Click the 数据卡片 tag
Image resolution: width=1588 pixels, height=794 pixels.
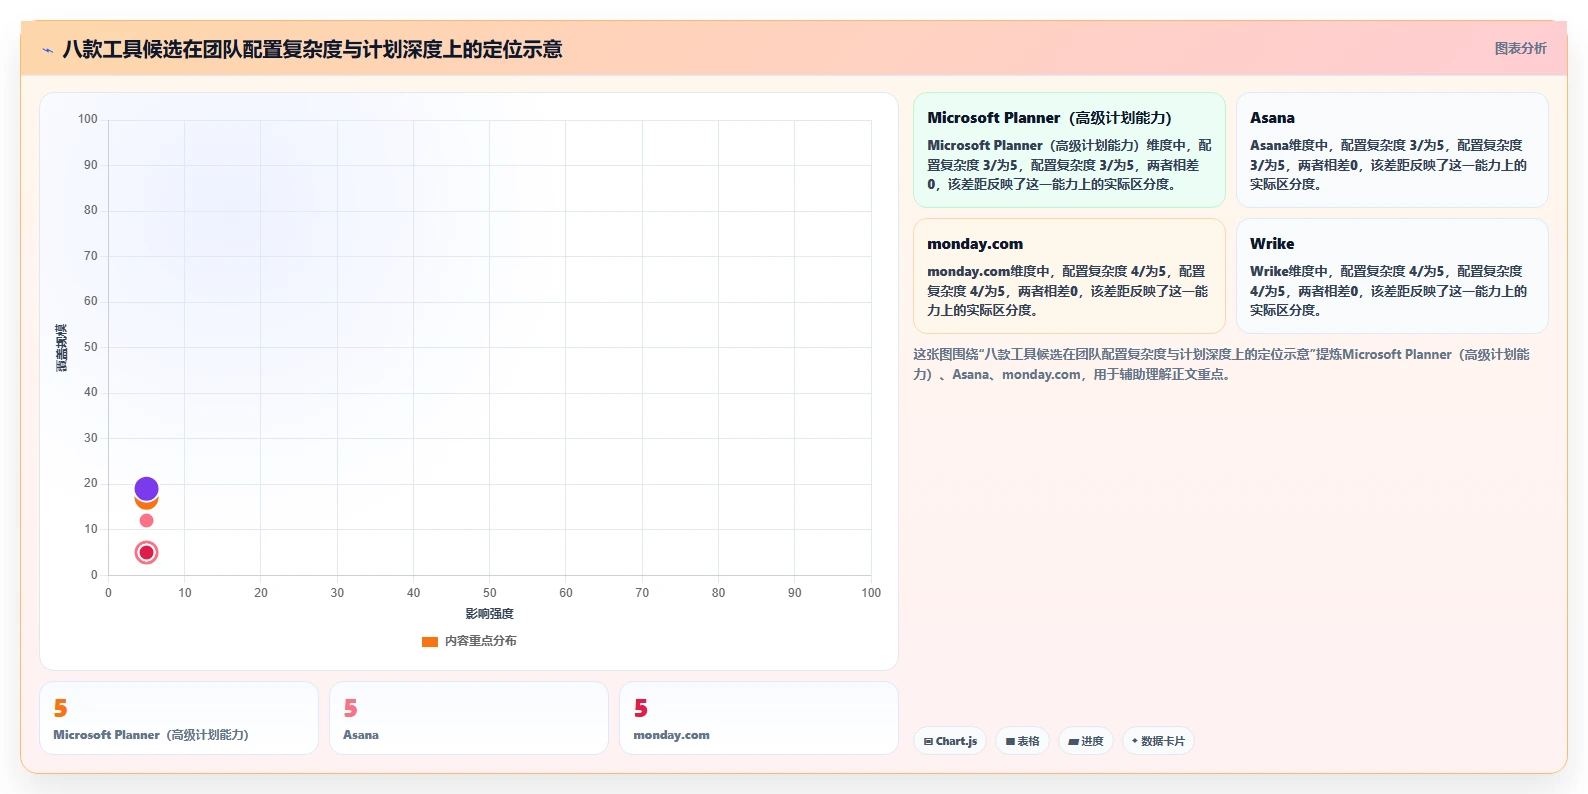(1158, 741)
